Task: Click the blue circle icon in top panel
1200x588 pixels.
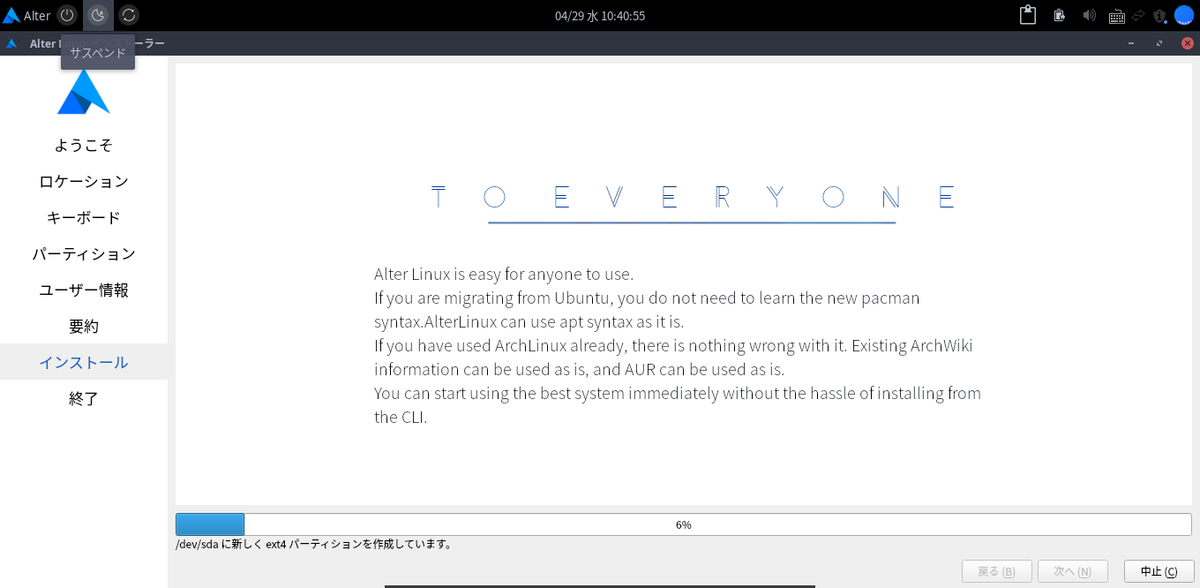Action: click(x=1184, y=15)
